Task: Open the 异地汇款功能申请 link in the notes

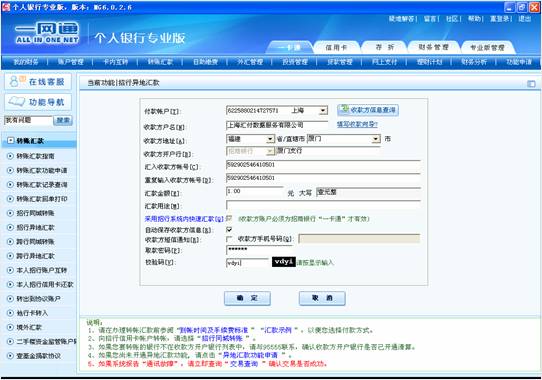Action: (250, 355)
